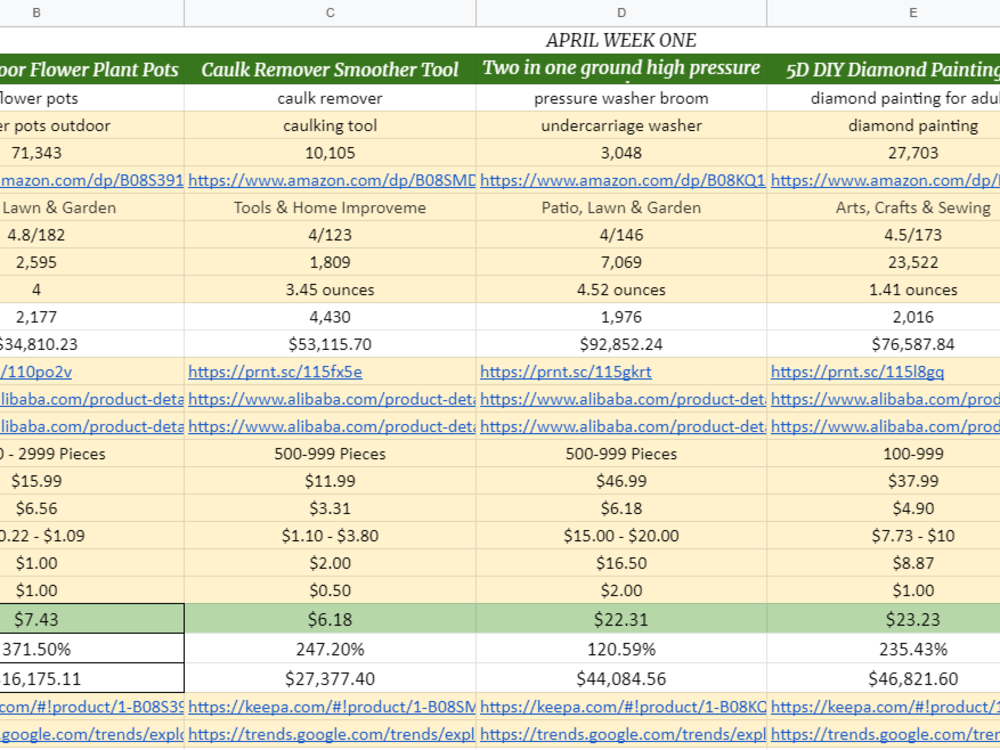1000x750 pixels.
Task: Select the '500-999 Pieces' cell in column C
Action: point(330,454)
